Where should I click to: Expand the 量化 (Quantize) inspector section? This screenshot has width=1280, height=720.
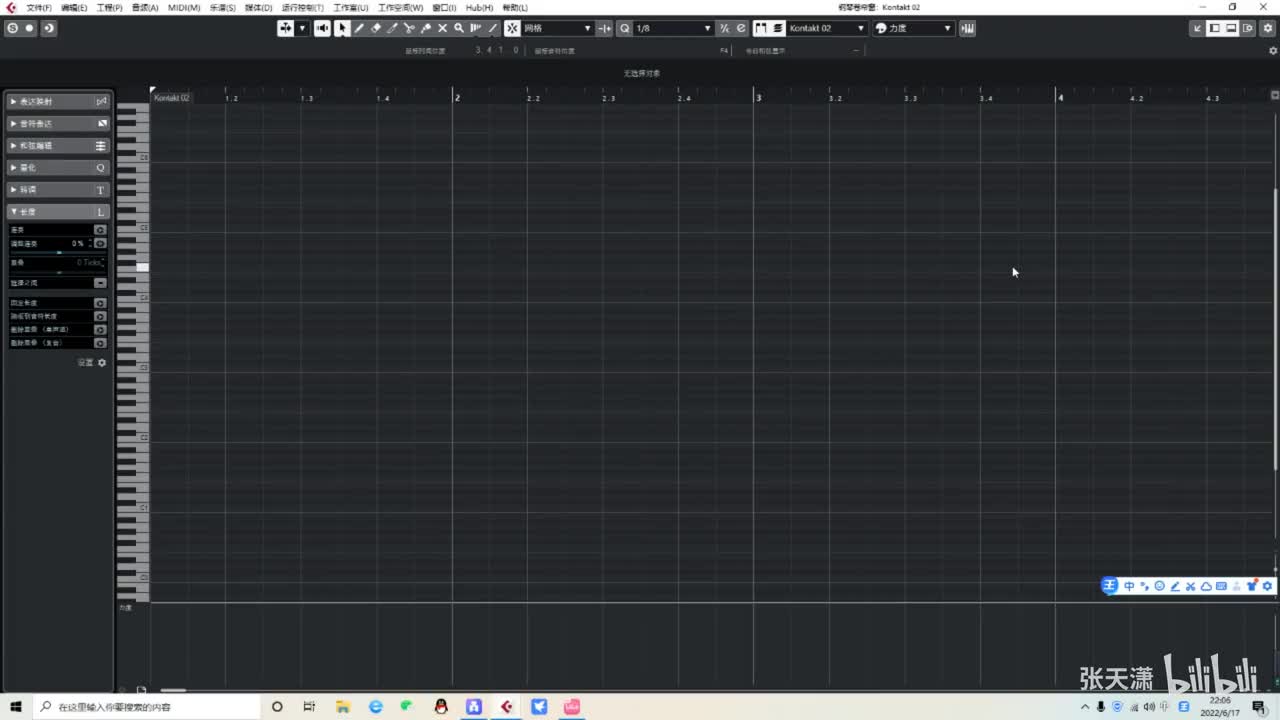pyautogui.click(x=58, y=168)
